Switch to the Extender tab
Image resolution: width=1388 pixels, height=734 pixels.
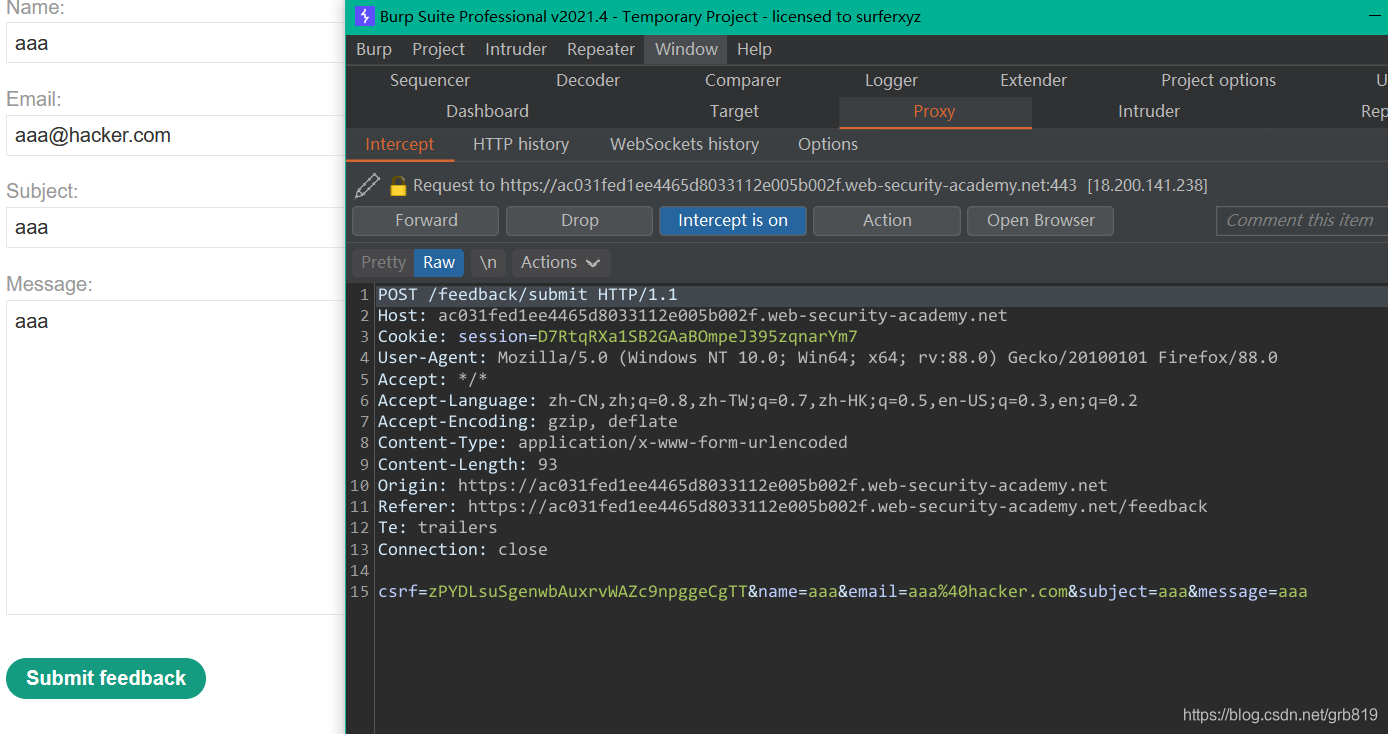coord(1033,80)
